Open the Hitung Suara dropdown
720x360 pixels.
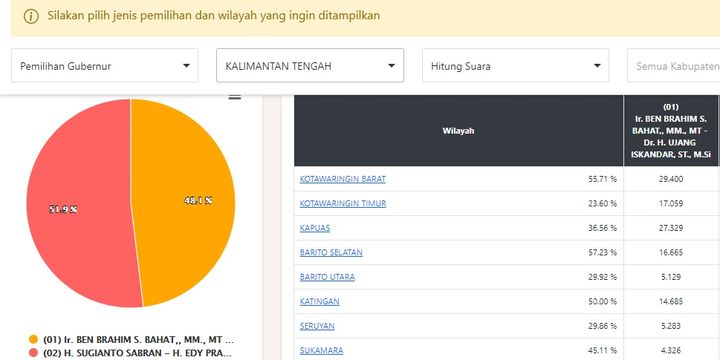pos(516,66)
